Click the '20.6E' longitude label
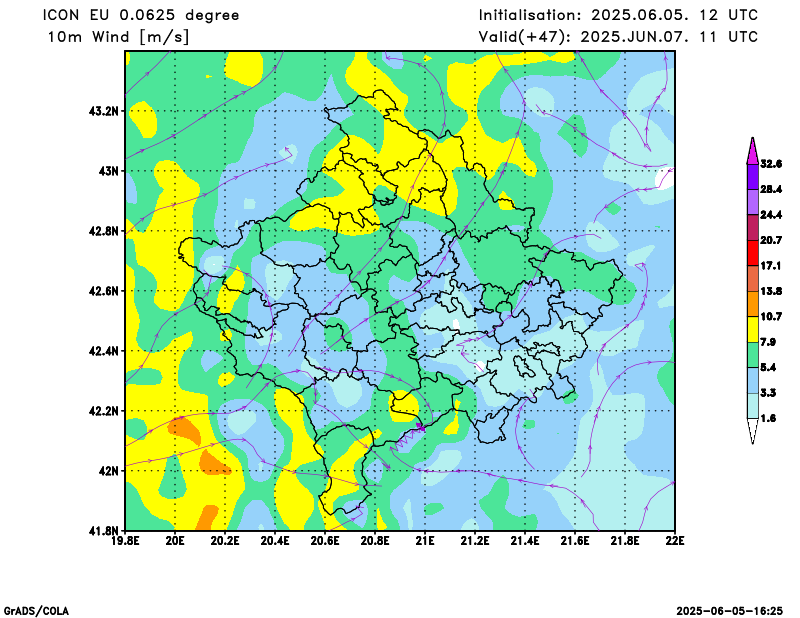The image size is (800, 618). (x=325, y=541)
